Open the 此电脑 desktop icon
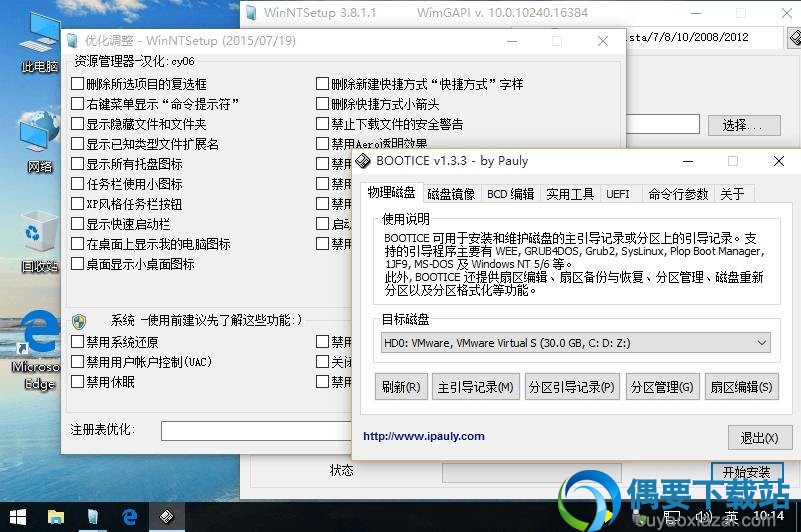Image resolution: width=801 pixels, height=532 pixels. coord(40,43)
